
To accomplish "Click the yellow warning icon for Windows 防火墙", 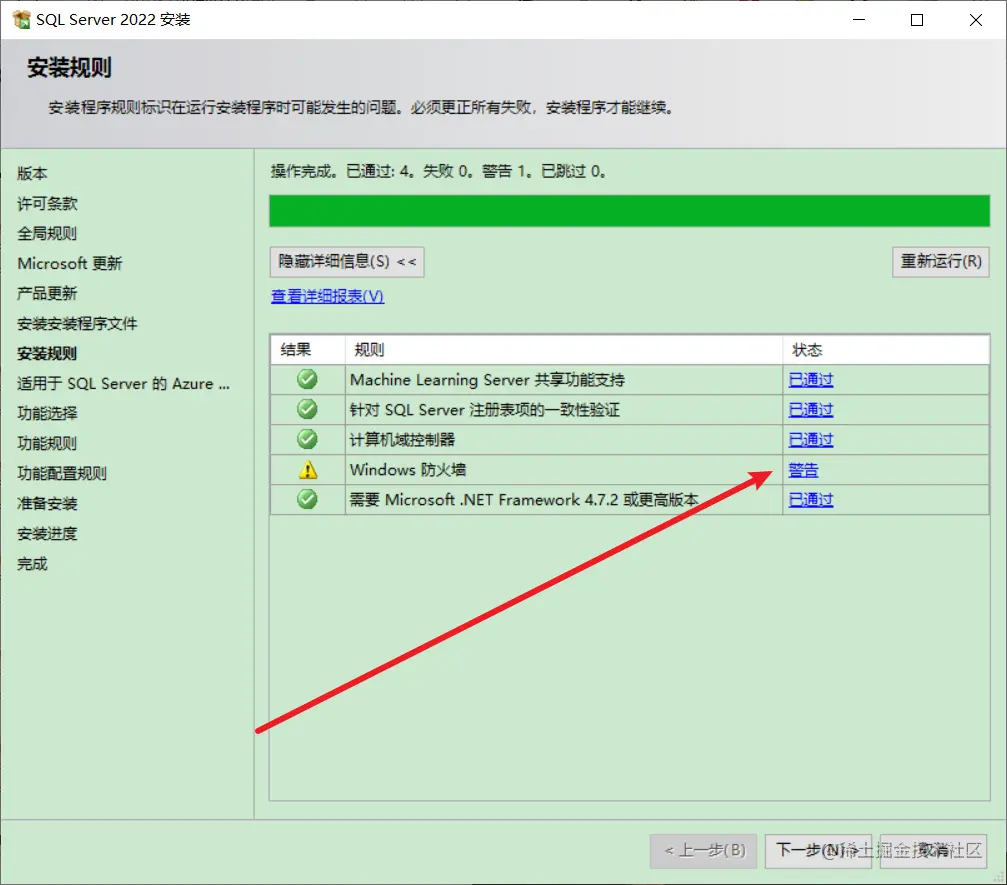I will (x=308, y=469).
